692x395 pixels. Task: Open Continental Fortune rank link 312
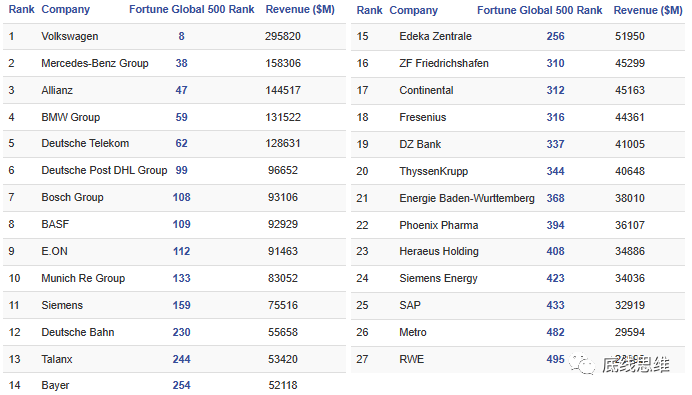click(x=555, y=90)
